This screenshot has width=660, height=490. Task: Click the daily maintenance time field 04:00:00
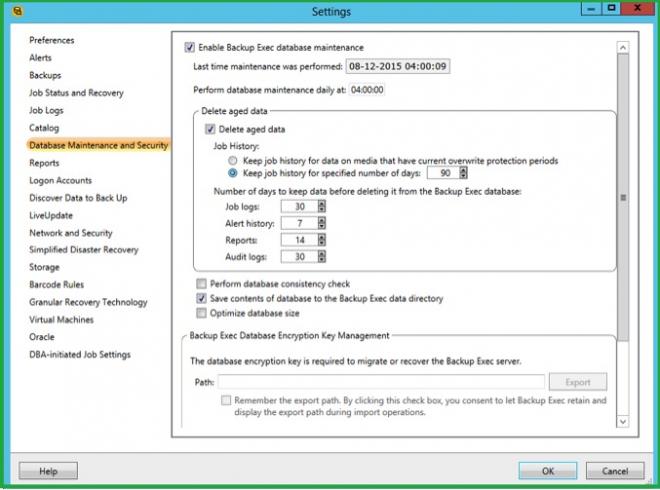coord(367,90)
